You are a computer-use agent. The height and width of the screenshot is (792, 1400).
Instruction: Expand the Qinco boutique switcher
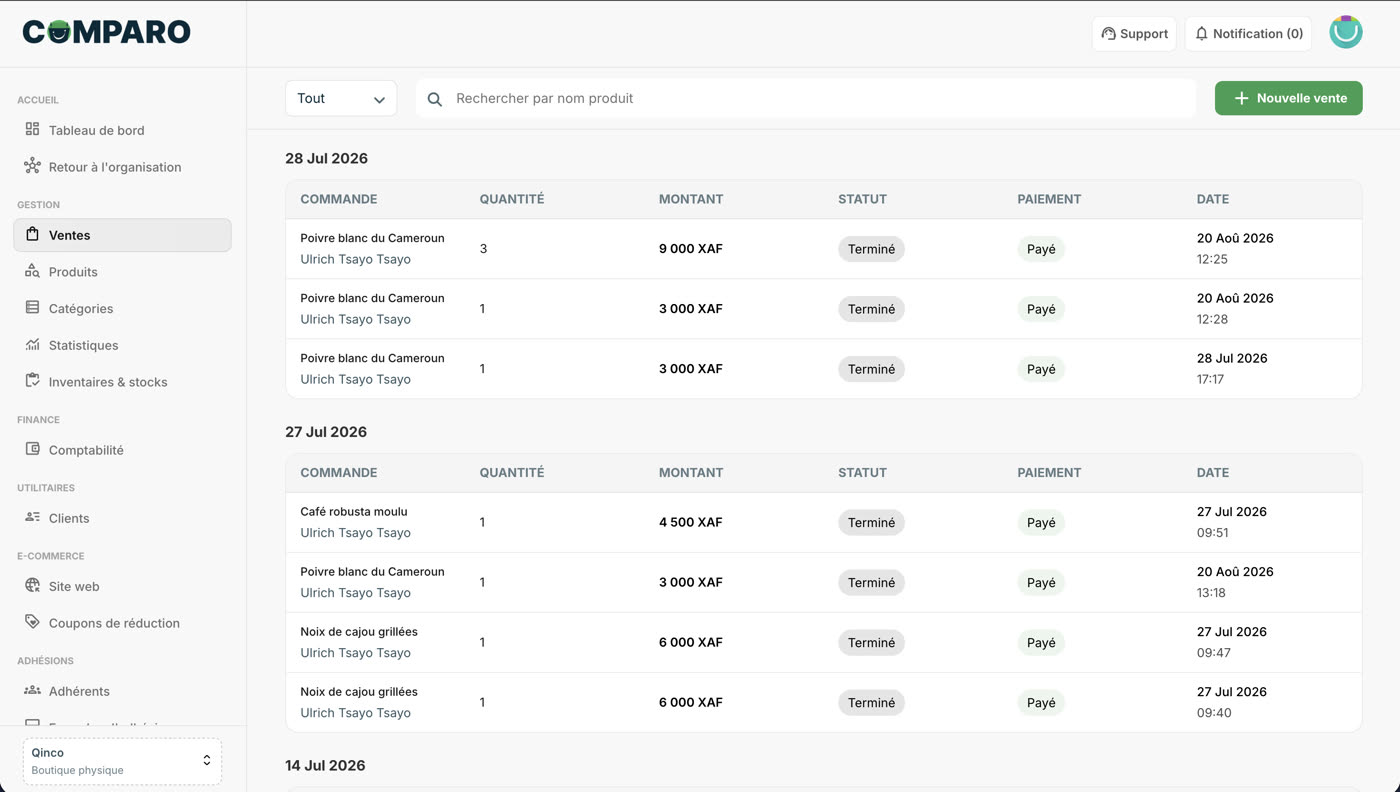click(x=122, y=761)
